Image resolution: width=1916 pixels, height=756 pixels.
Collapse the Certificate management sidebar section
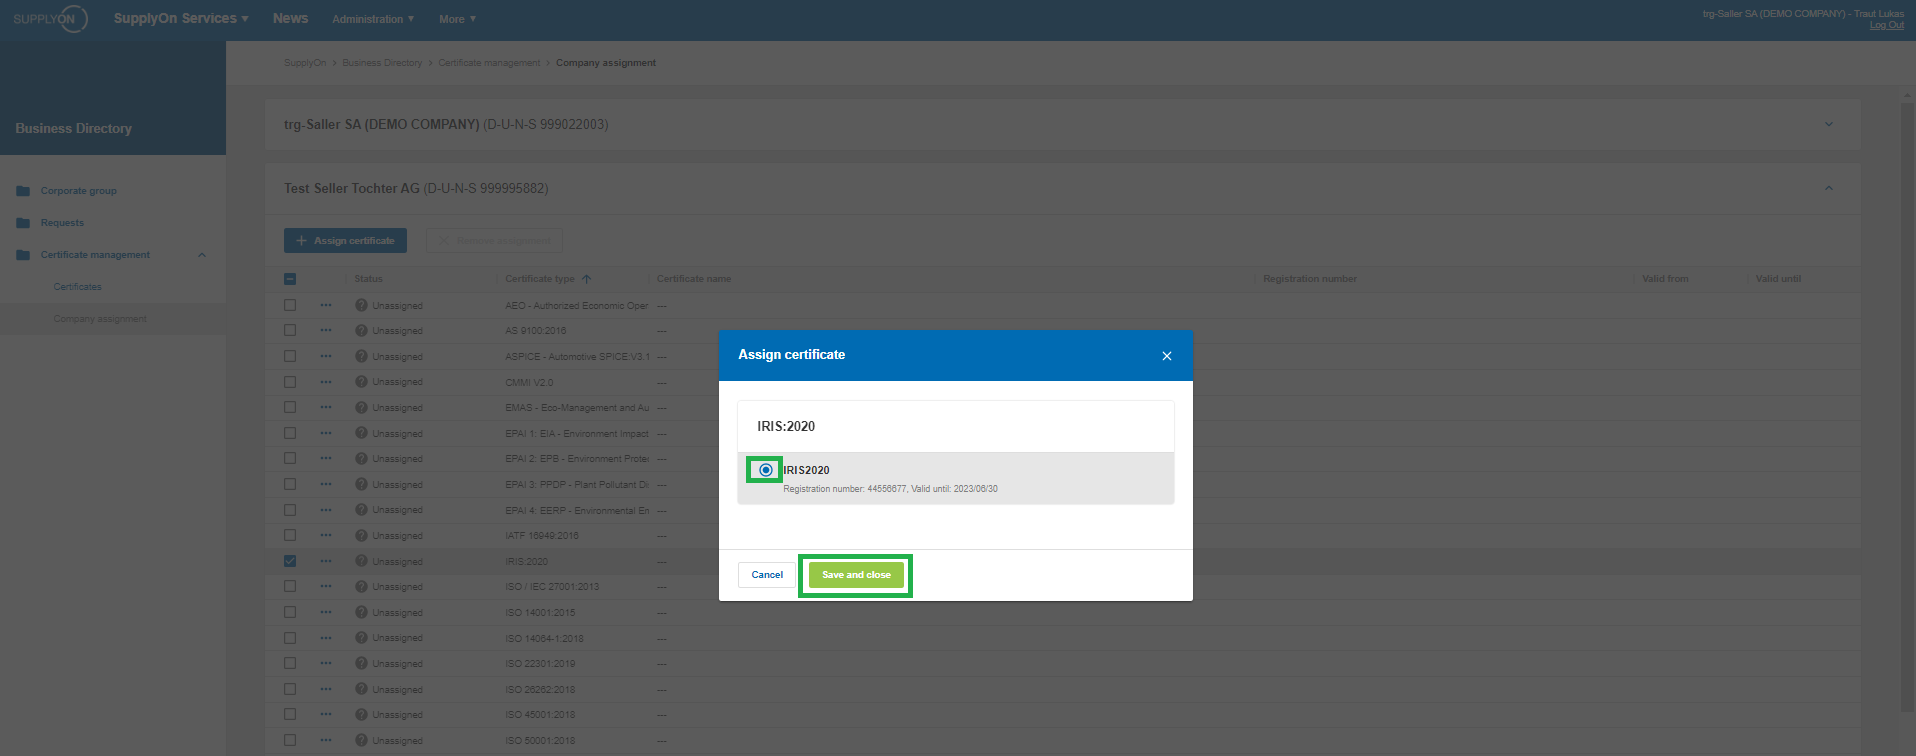(202, 255)
